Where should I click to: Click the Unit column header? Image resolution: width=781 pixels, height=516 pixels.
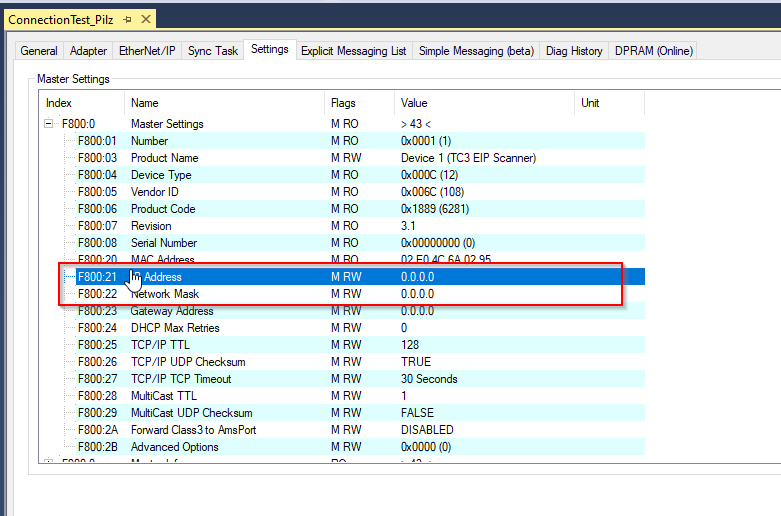(x=609, y=103)
